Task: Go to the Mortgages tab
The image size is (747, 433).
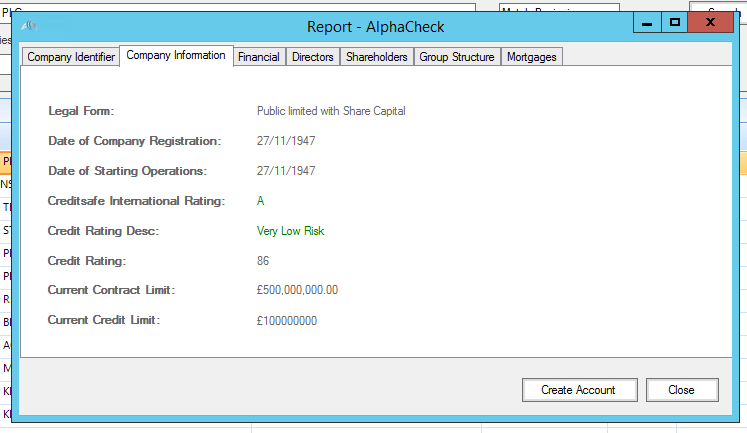Action: click(x=532, y=57)
